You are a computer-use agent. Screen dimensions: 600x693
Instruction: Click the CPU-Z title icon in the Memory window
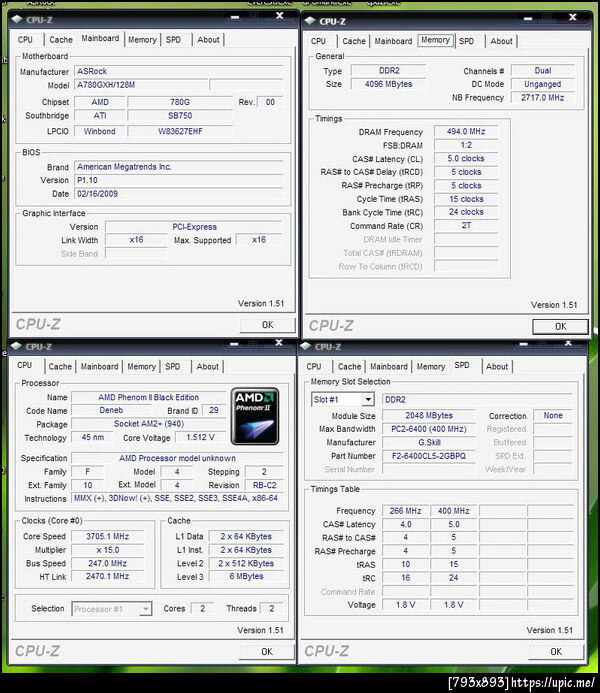coord(310,21)
